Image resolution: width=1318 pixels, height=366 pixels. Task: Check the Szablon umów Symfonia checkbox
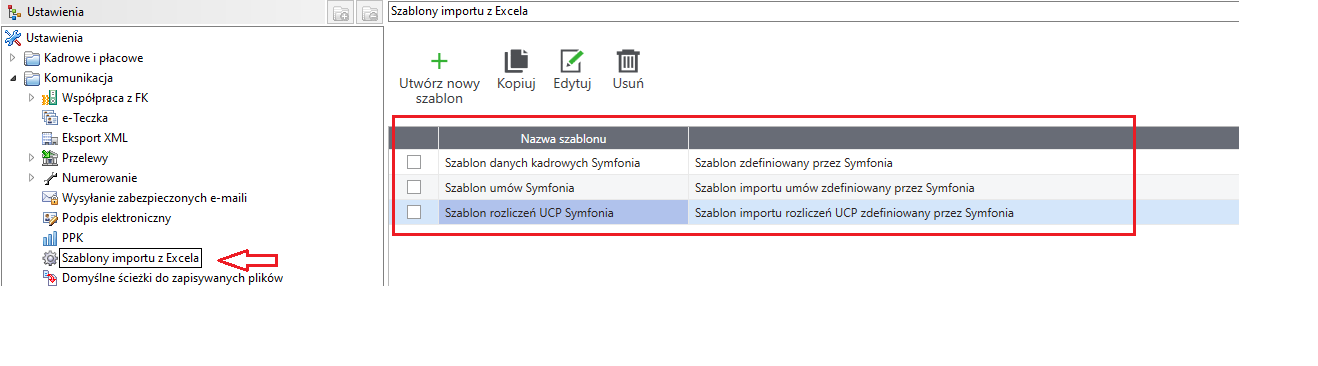point(414,187)
